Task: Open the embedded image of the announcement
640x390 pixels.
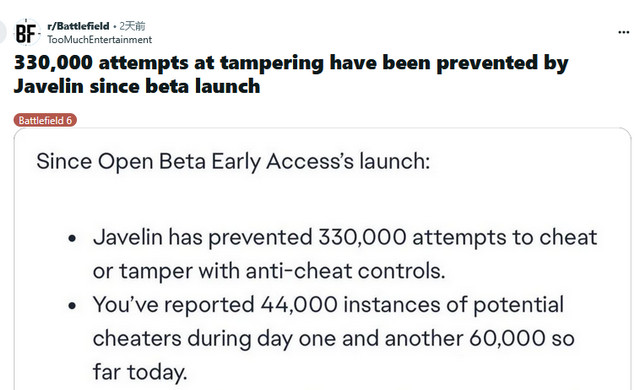Action: (x=322, y=259)
